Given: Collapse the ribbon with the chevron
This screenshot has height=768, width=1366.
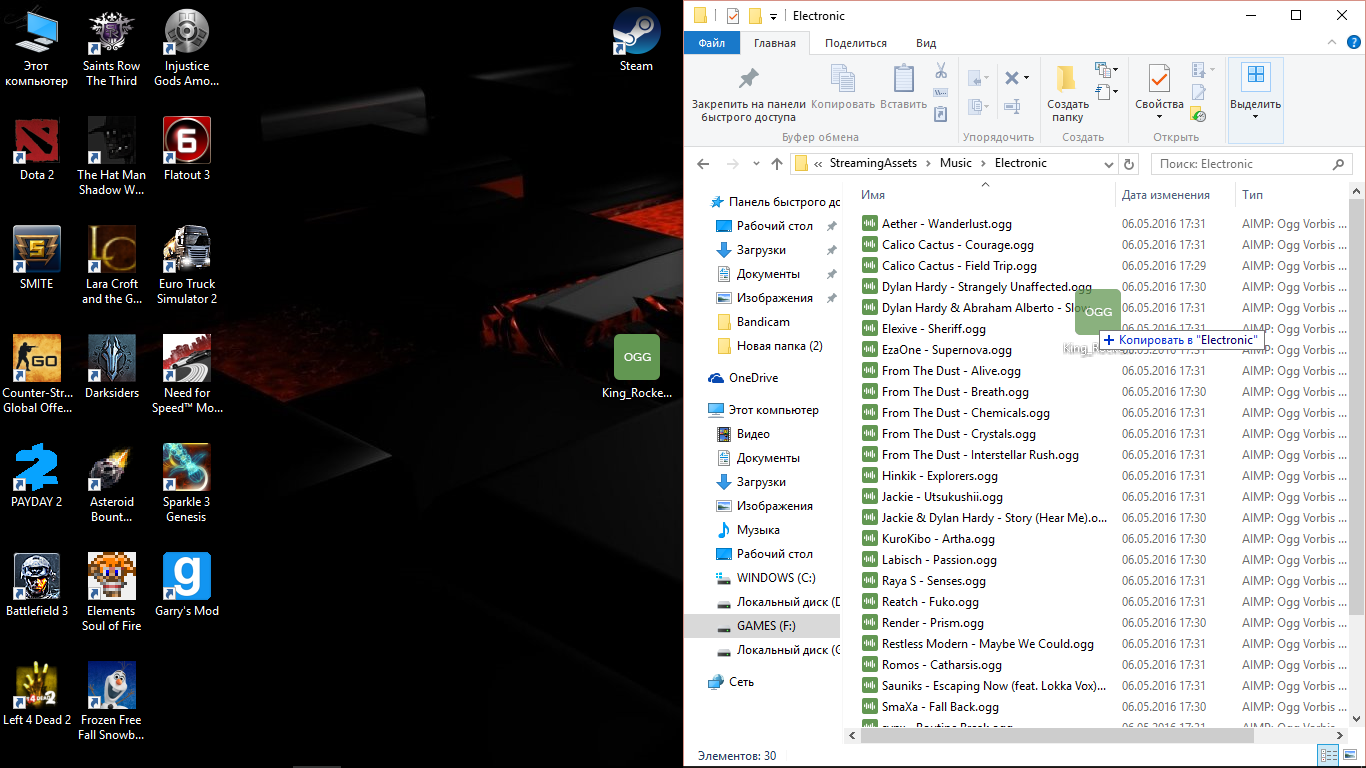Looking at the screenshot, I should click(1331, 43).
